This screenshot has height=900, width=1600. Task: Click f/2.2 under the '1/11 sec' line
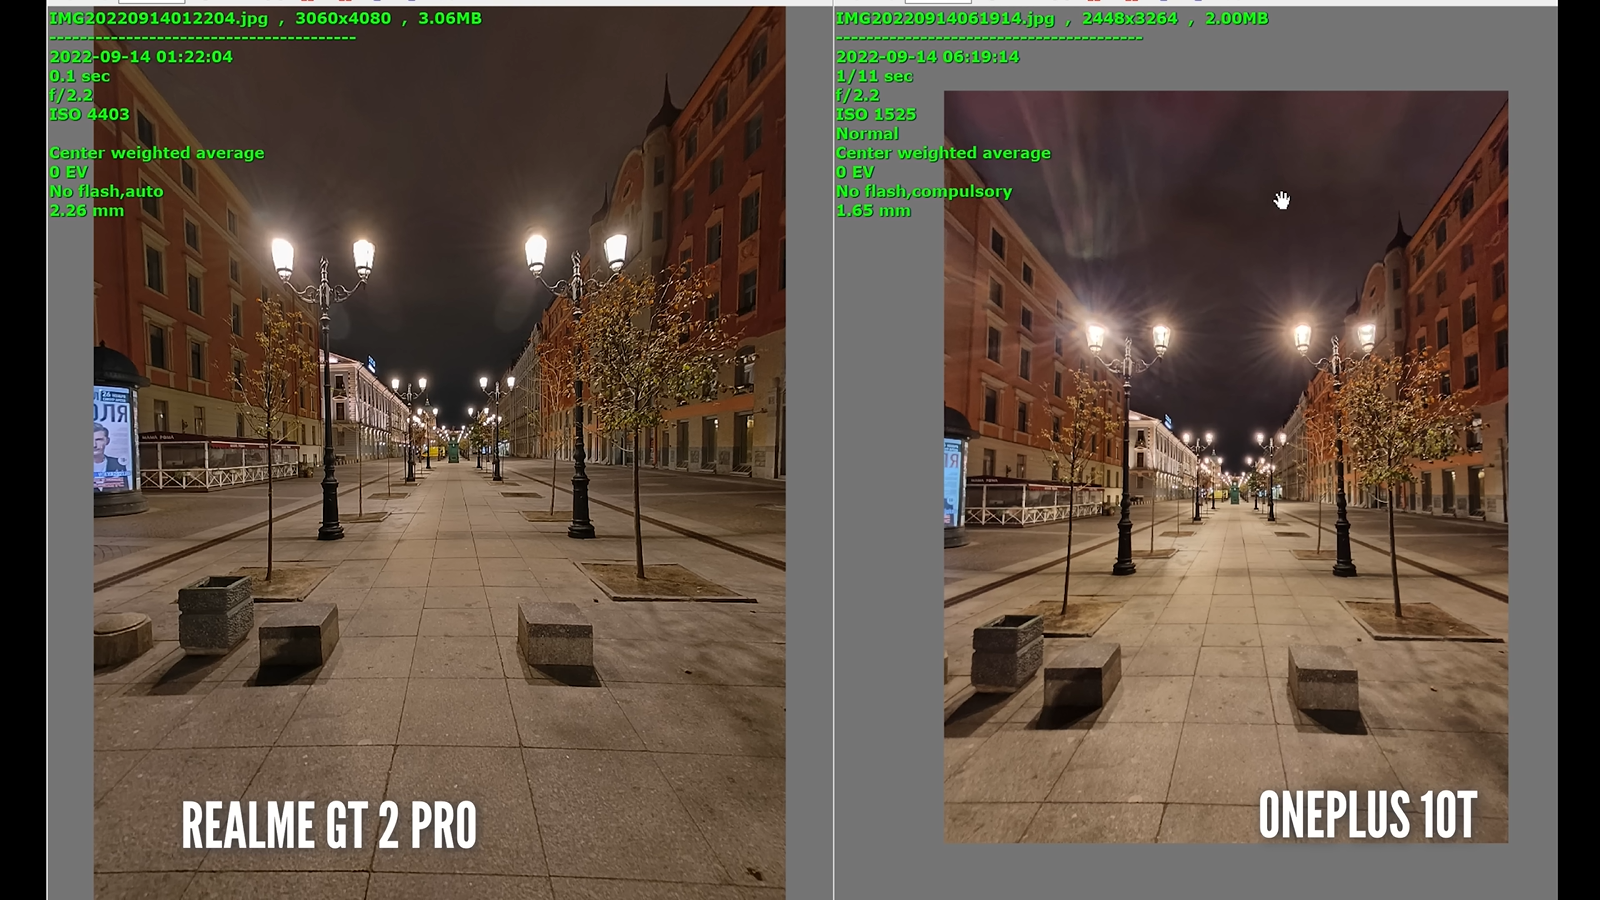858,95
